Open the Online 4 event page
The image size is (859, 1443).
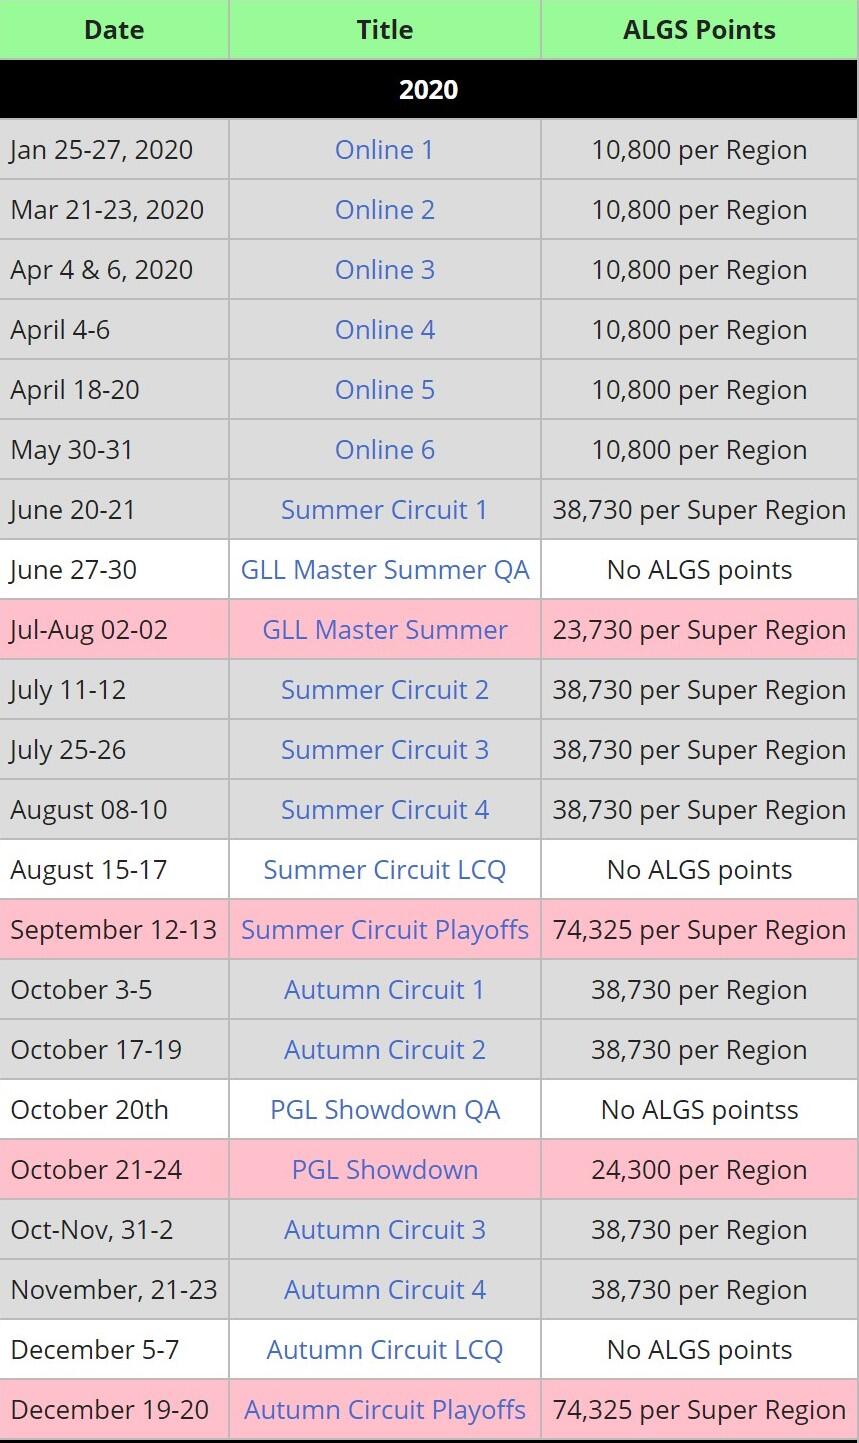[x=384, y=330]
